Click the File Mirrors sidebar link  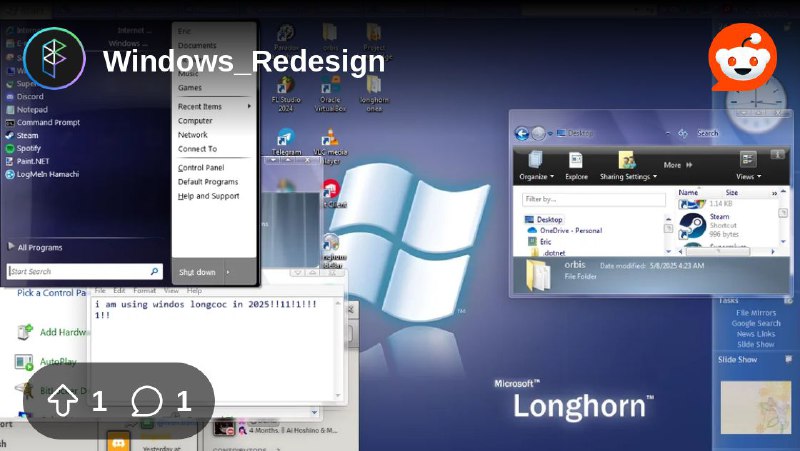[756, 313]
